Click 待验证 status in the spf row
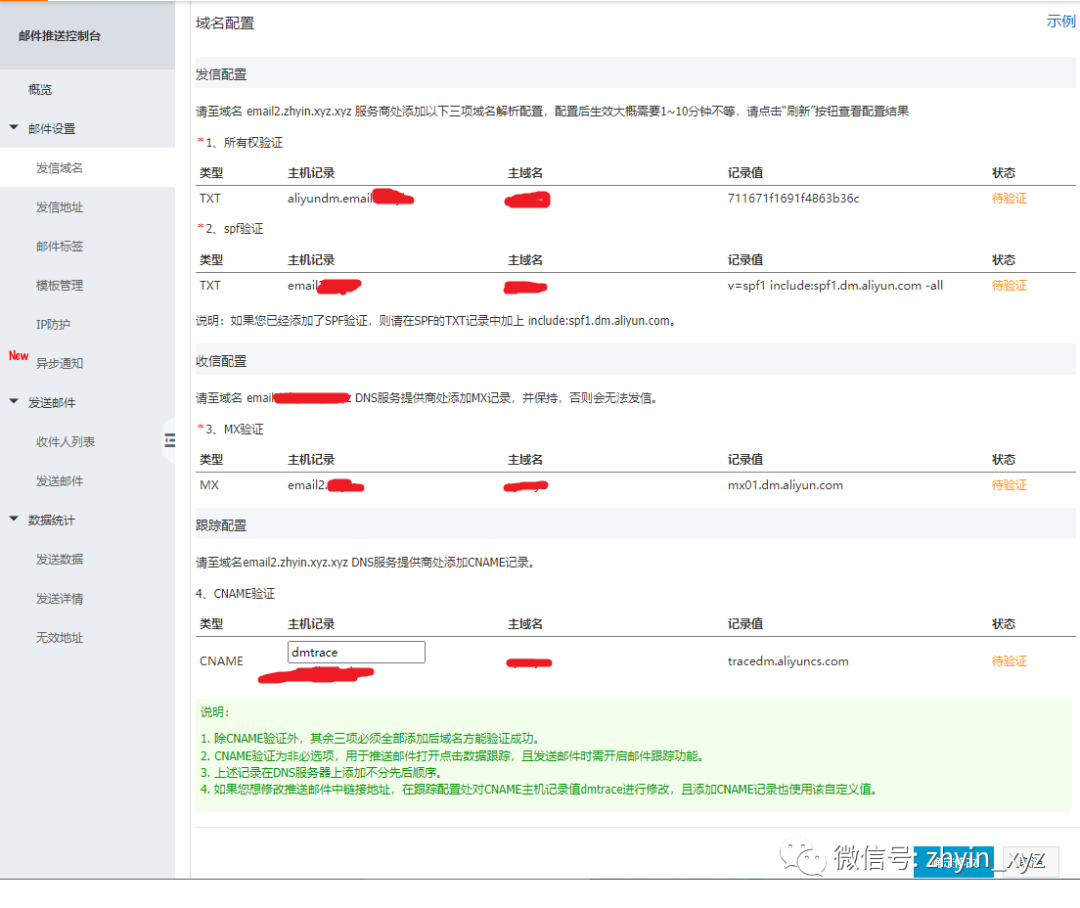Screen dimensions: 1080x908 pos(1009,286)
